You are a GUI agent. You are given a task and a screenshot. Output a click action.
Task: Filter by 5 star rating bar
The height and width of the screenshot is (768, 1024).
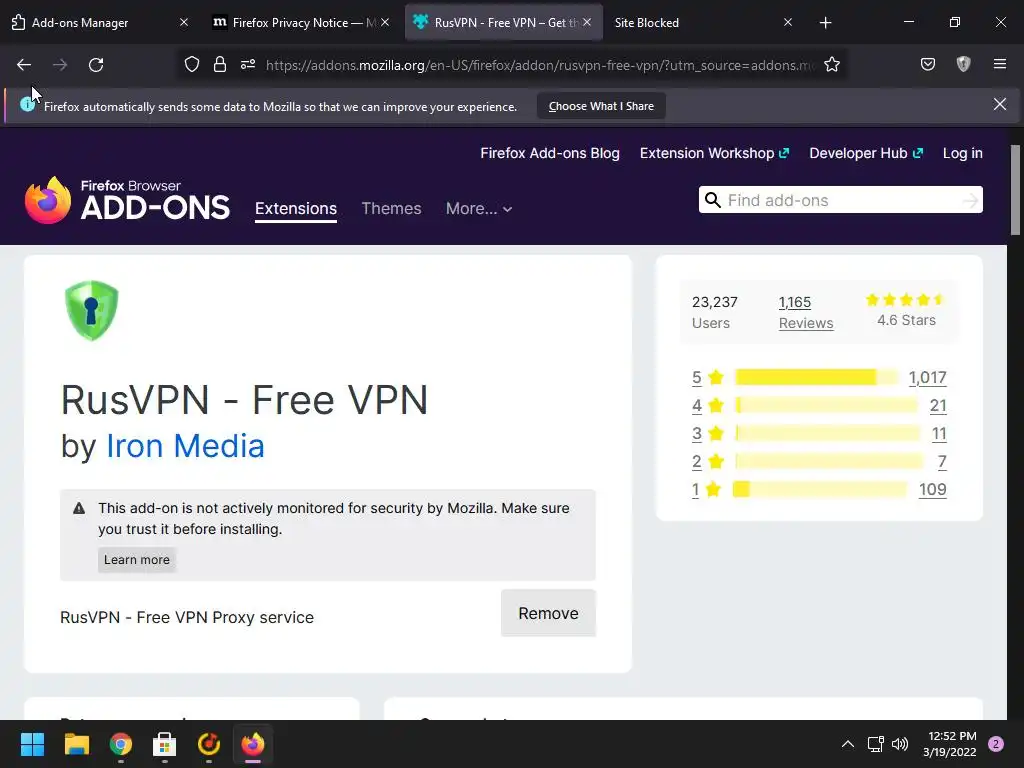(816, 377)
